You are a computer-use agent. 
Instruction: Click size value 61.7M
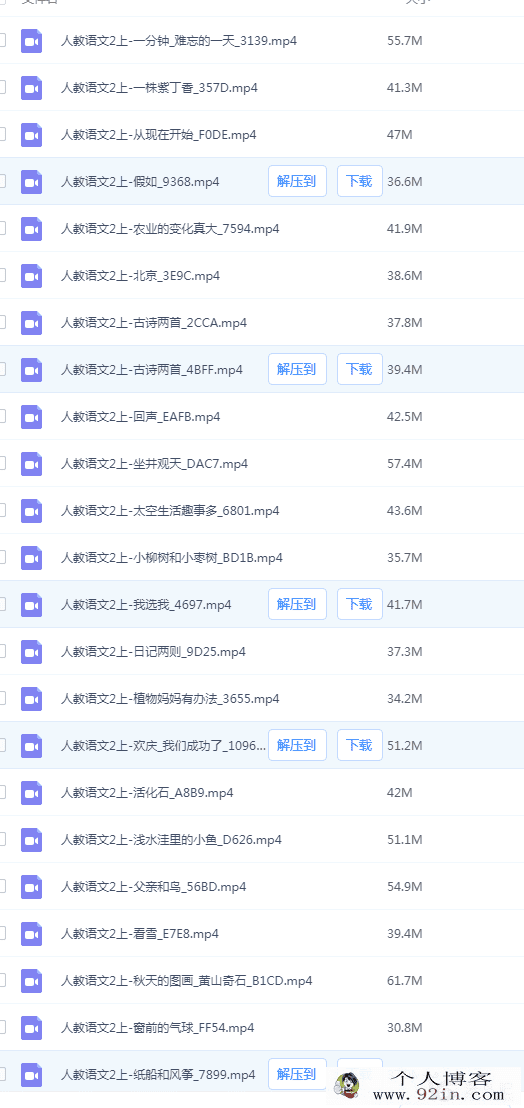pos(405,981)
